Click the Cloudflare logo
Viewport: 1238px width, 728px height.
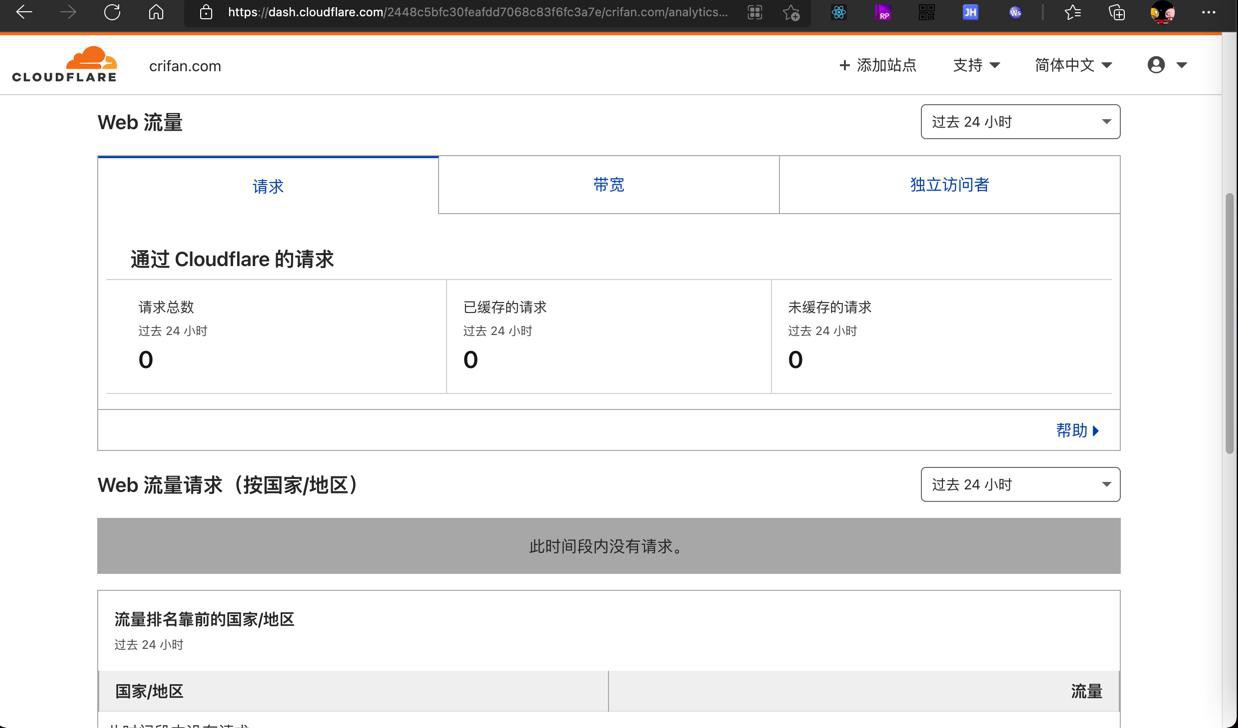(x=65, y=64)
